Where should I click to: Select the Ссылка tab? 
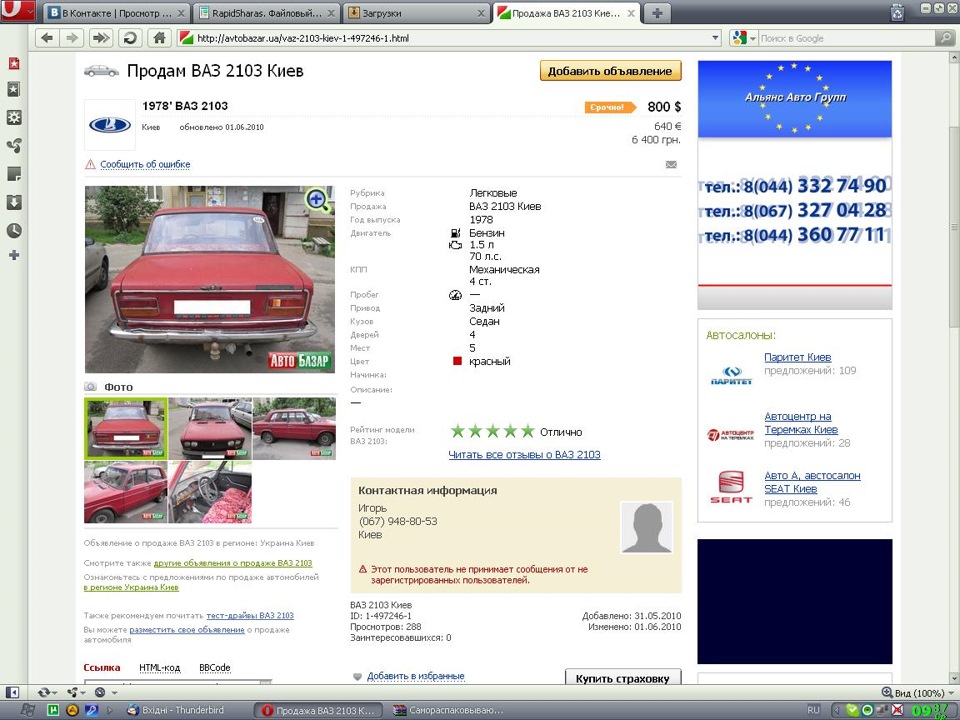(102, 667)
